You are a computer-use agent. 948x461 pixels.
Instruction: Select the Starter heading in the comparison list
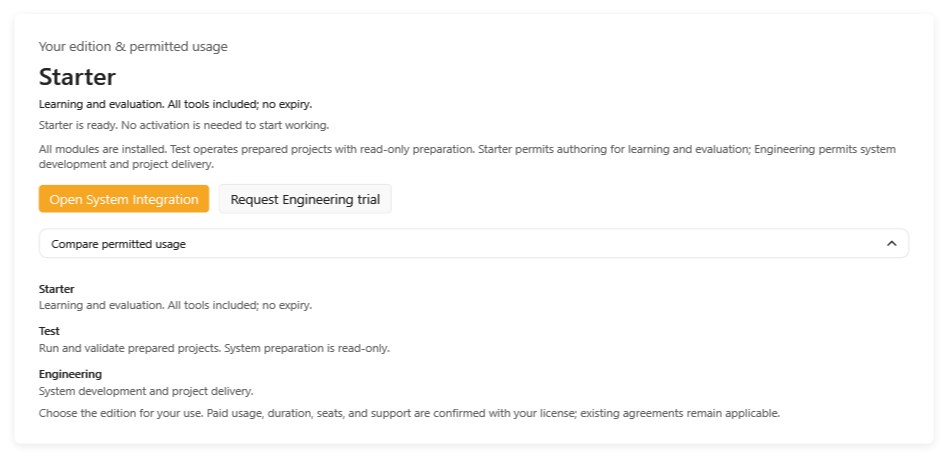(57, 289)
